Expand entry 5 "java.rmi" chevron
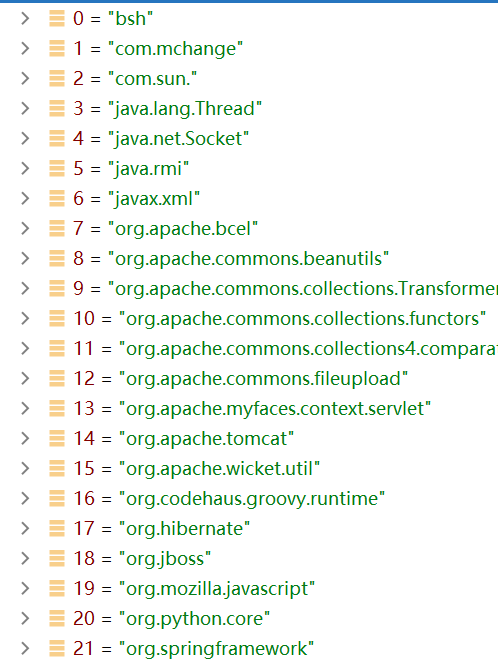498x659 pixels. coord(25,169)
